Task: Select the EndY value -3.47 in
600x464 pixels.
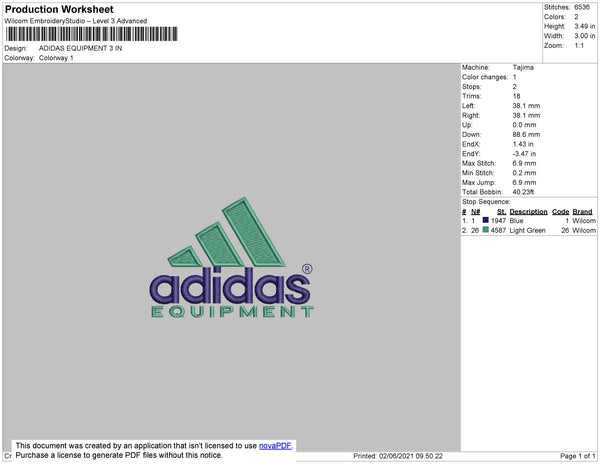Action: [x=524, y=154]
